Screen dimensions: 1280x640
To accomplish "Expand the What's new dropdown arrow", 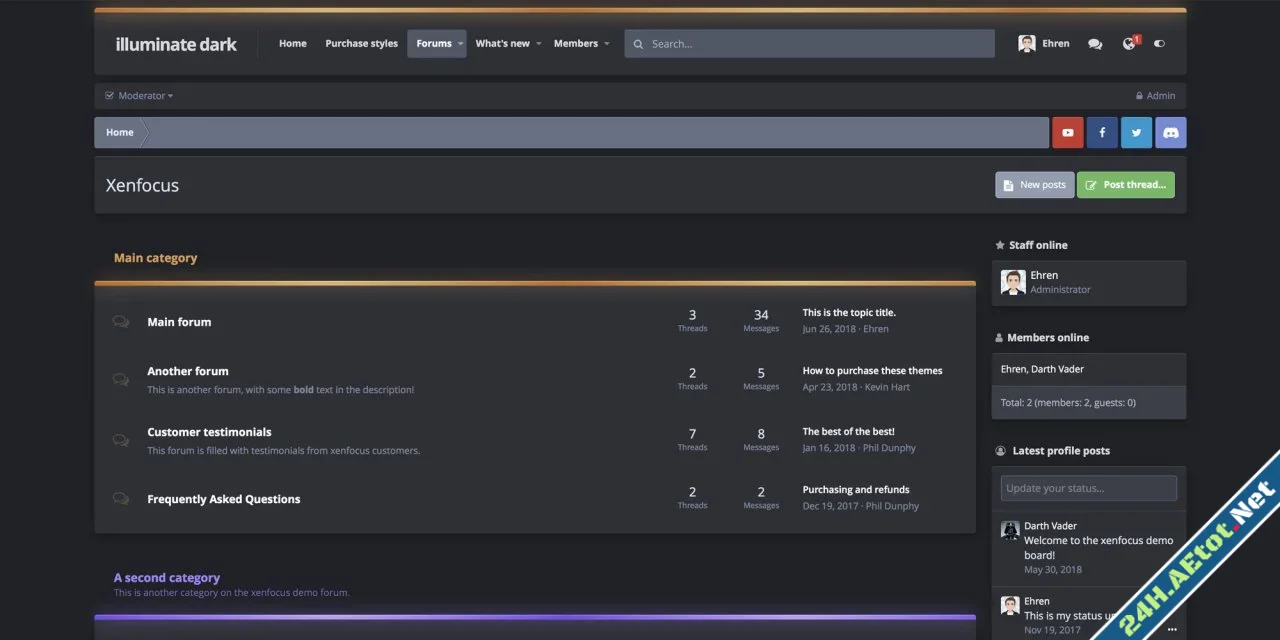I will (538, 44).
